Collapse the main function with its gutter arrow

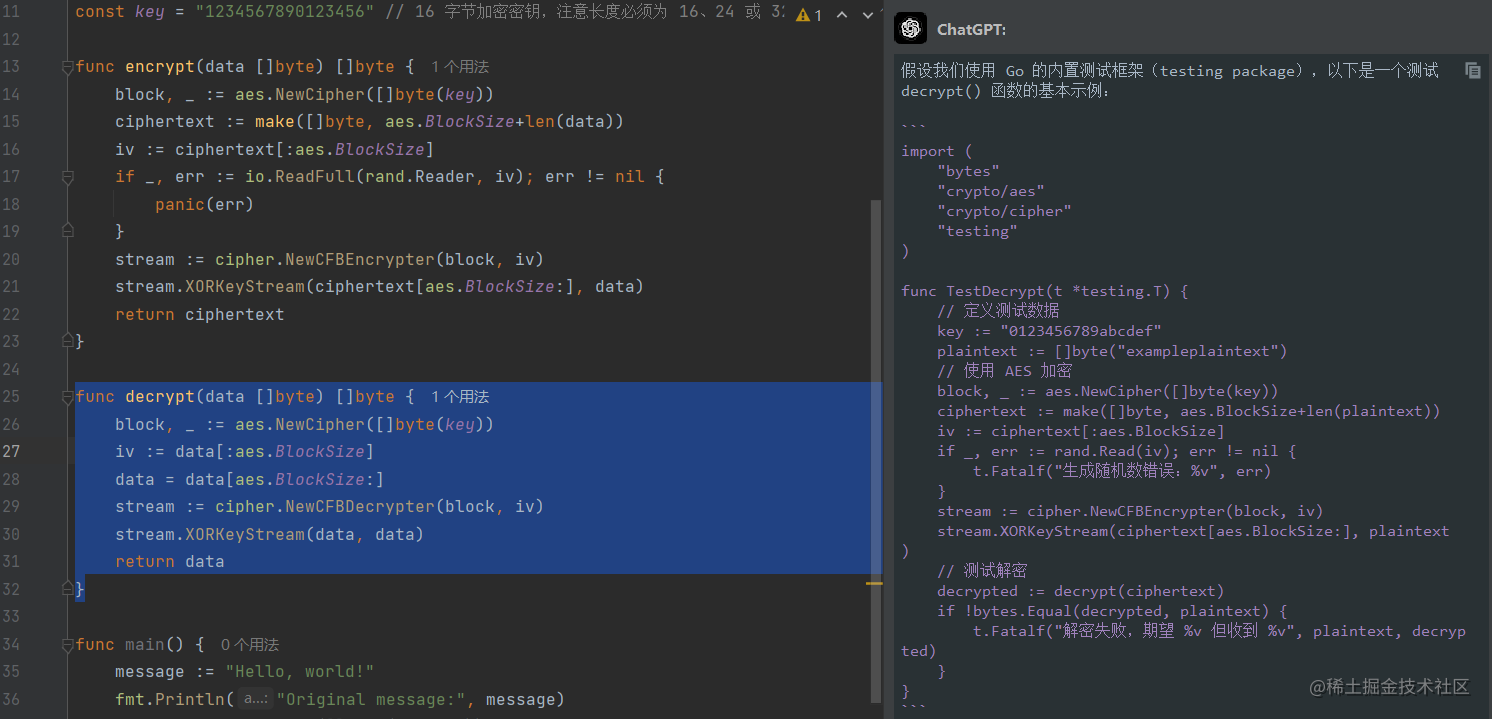pos(67,644)
